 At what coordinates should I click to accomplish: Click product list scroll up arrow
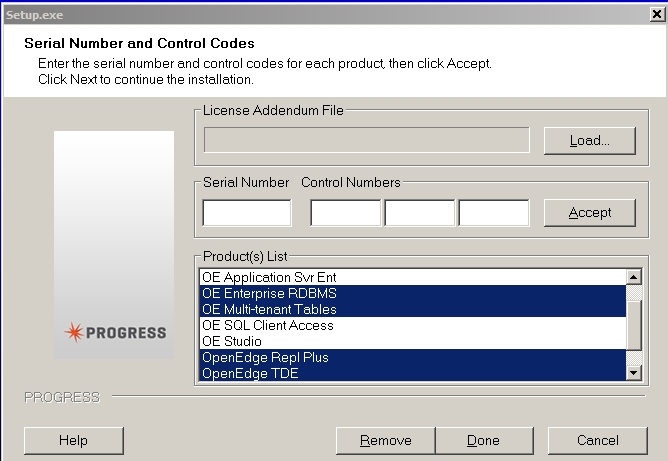(634, 277)
